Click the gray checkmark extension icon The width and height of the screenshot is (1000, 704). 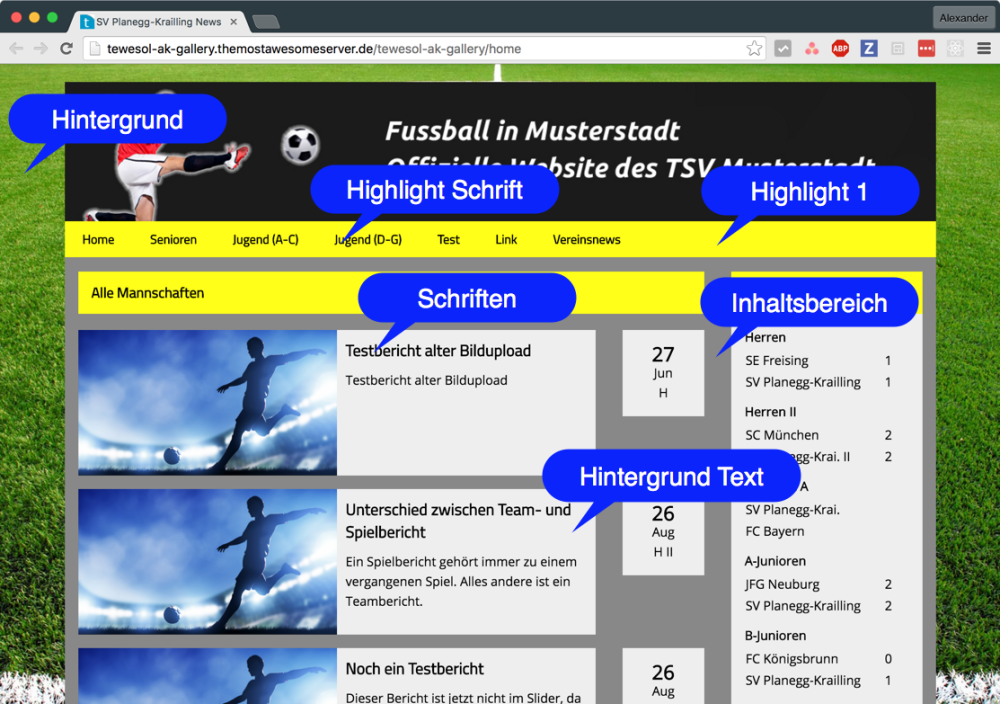(783, 48)
